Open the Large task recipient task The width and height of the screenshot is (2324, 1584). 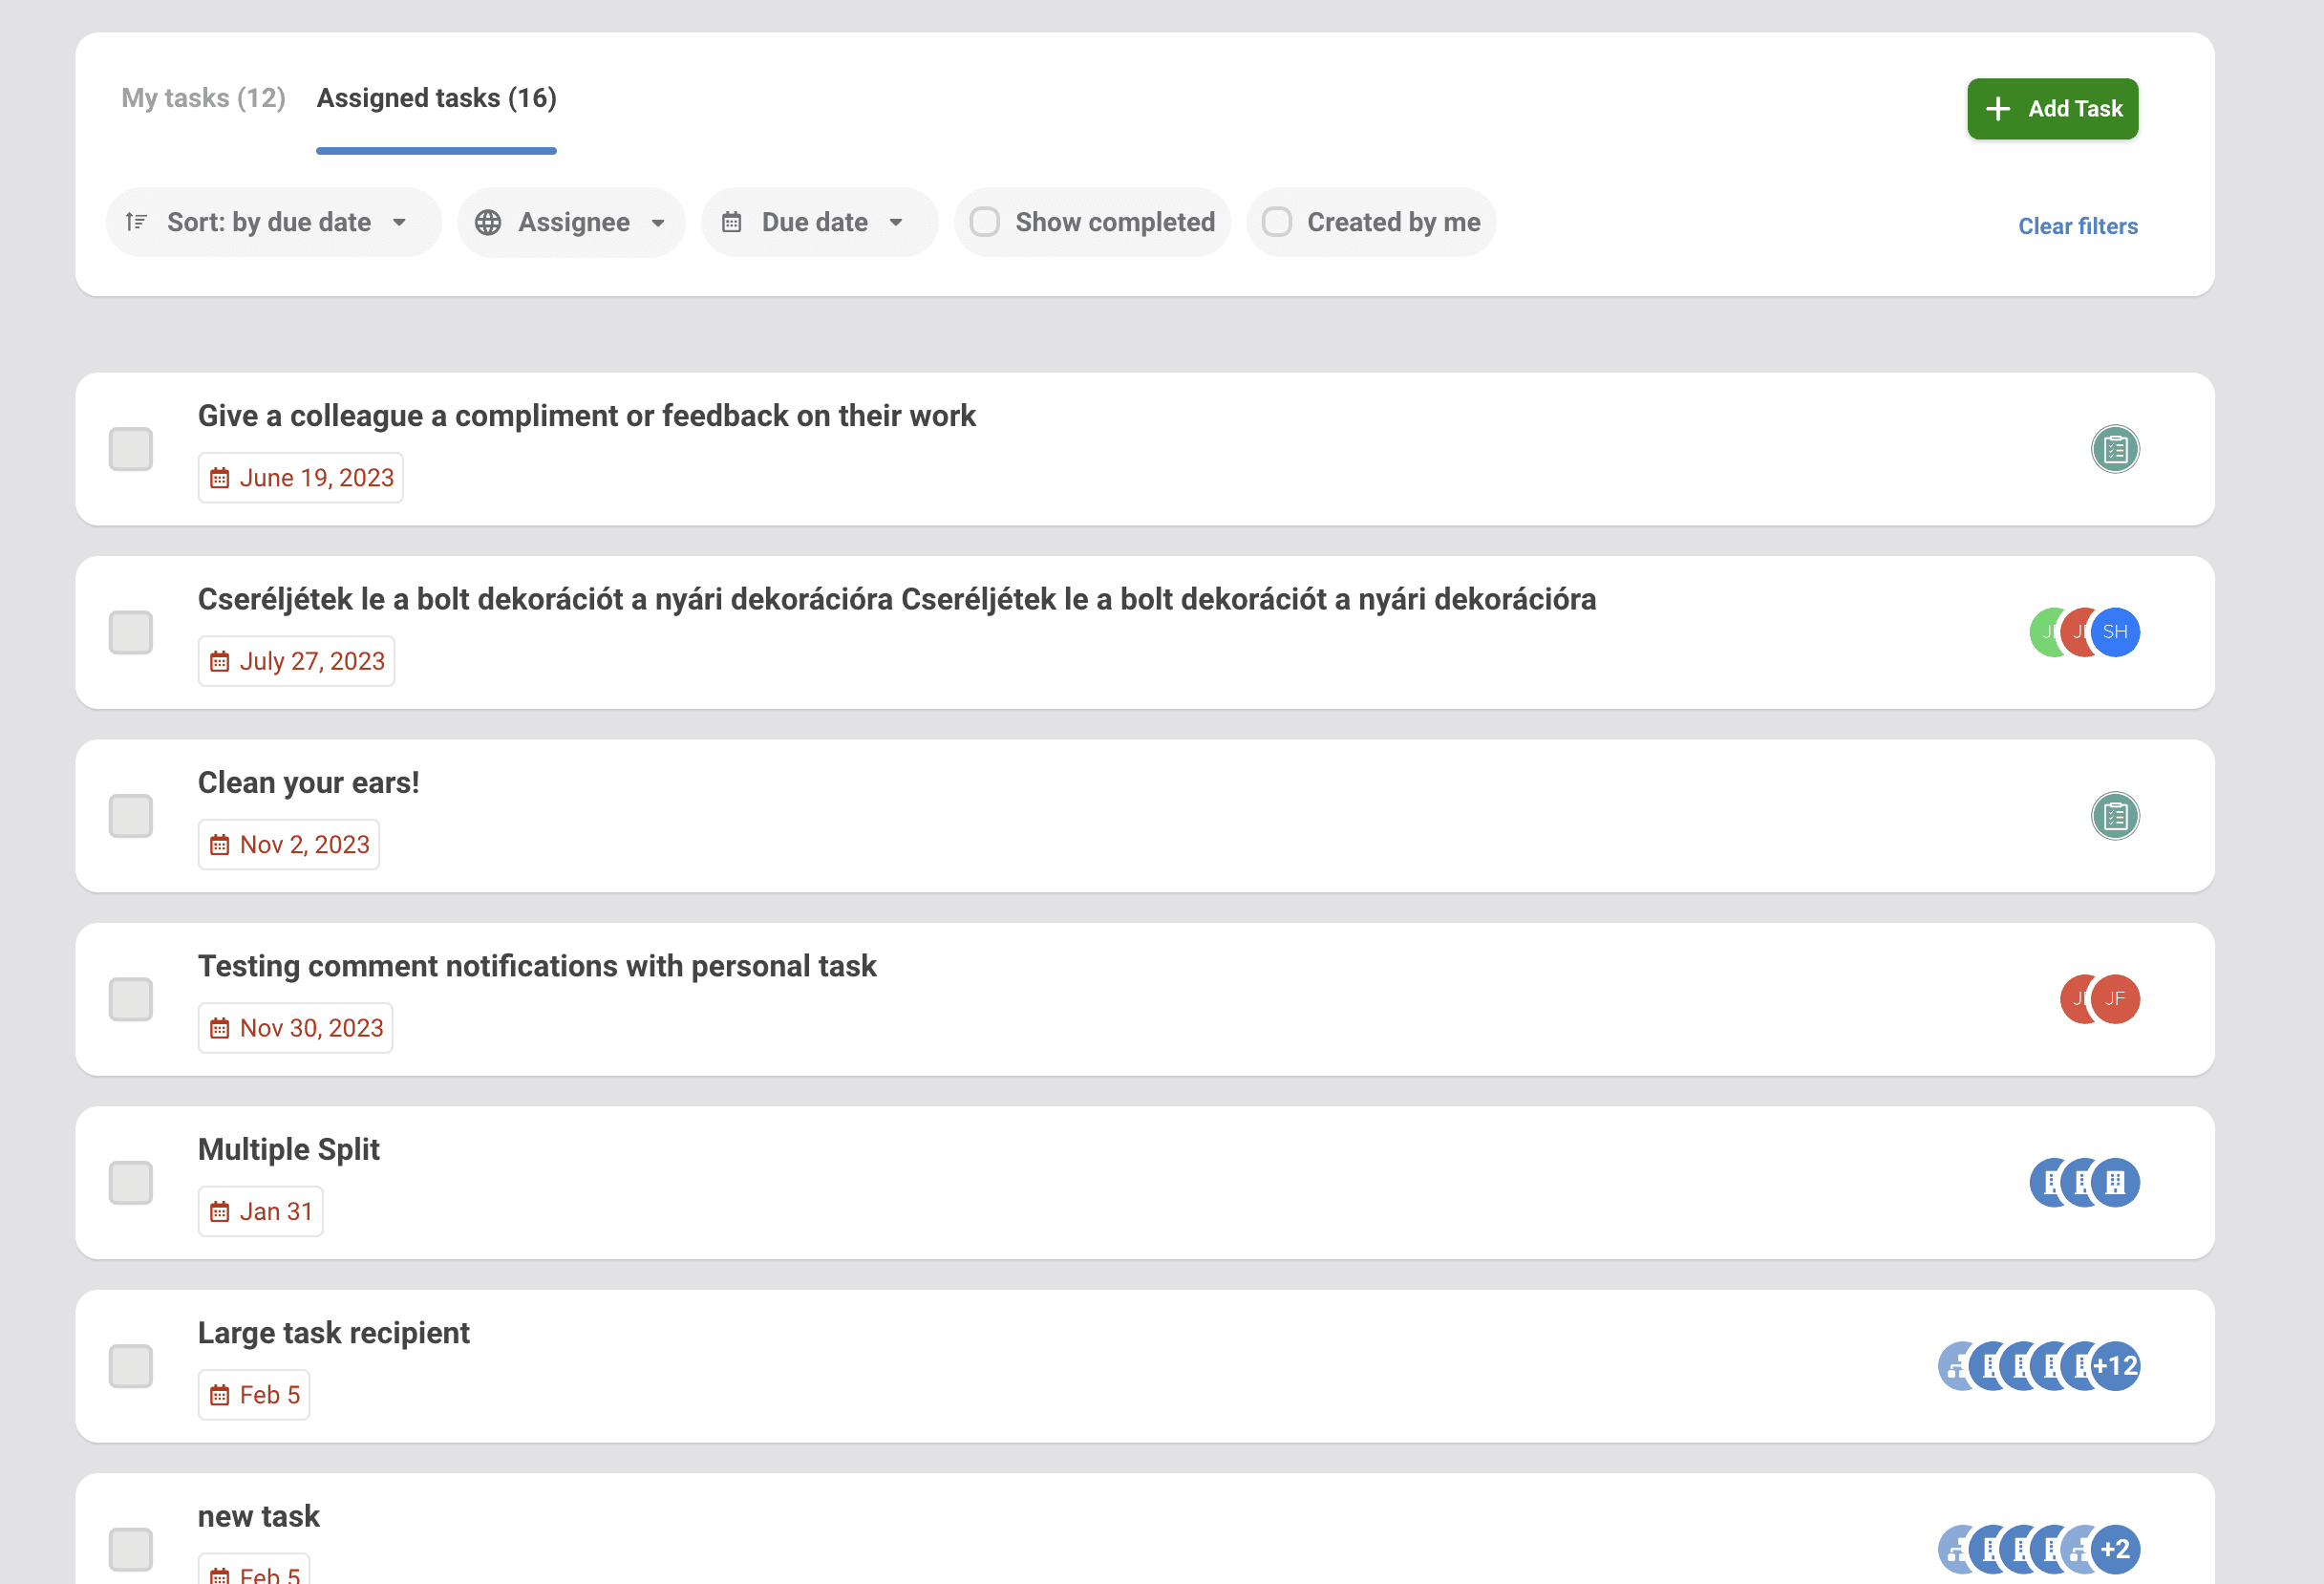click(x=333, y=1333)
